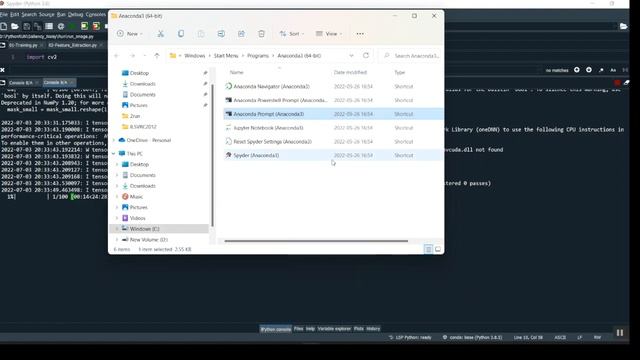Click the conda: base environment status entry
The image size is (640, 360).
472,338
